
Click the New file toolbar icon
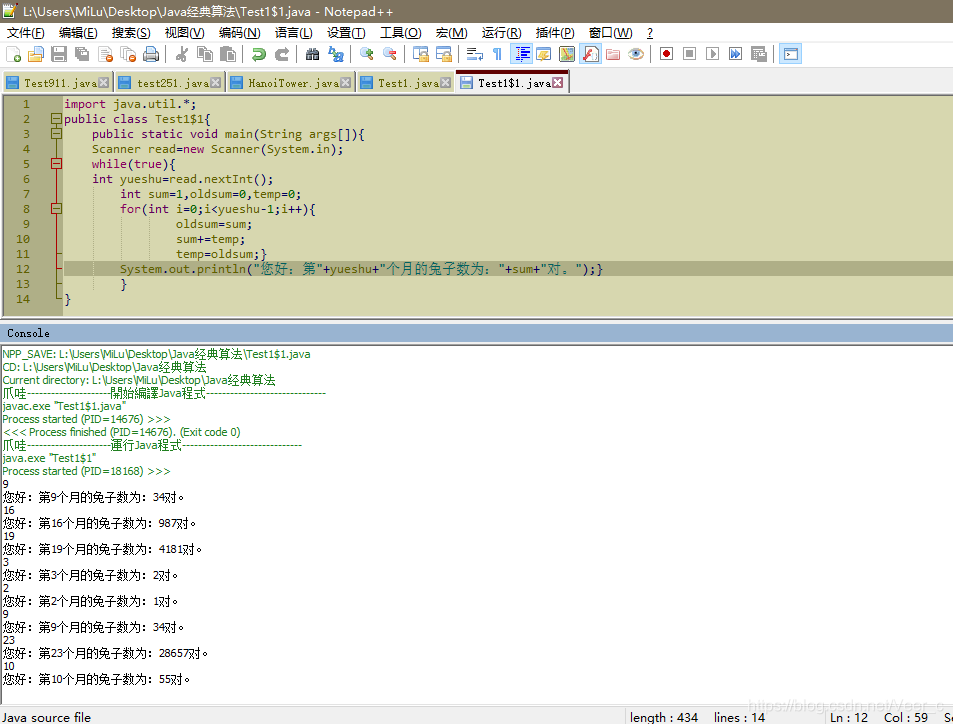13,55
